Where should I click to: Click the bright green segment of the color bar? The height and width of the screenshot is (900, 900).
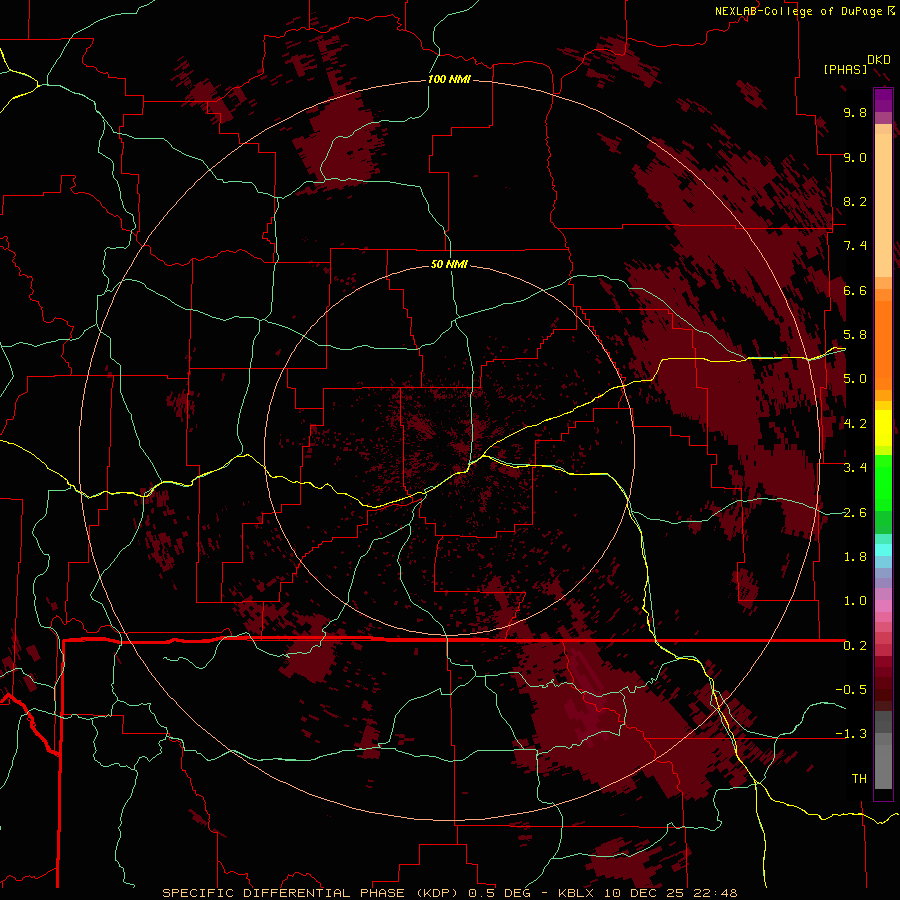point(883,482)
